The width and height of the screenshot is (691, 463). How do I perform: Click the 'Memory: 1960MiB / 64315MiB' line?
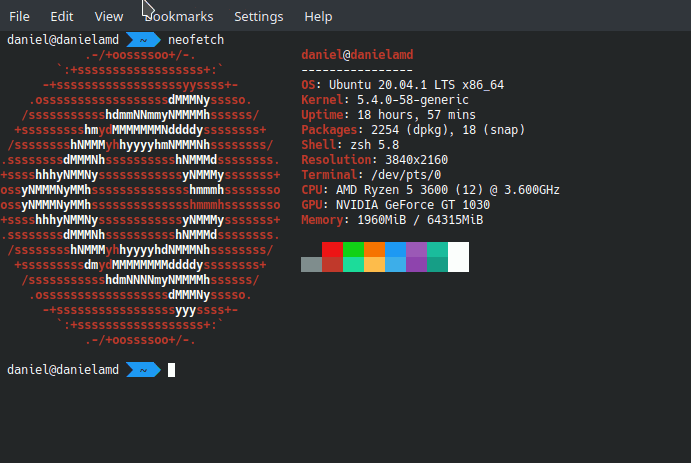392,219
